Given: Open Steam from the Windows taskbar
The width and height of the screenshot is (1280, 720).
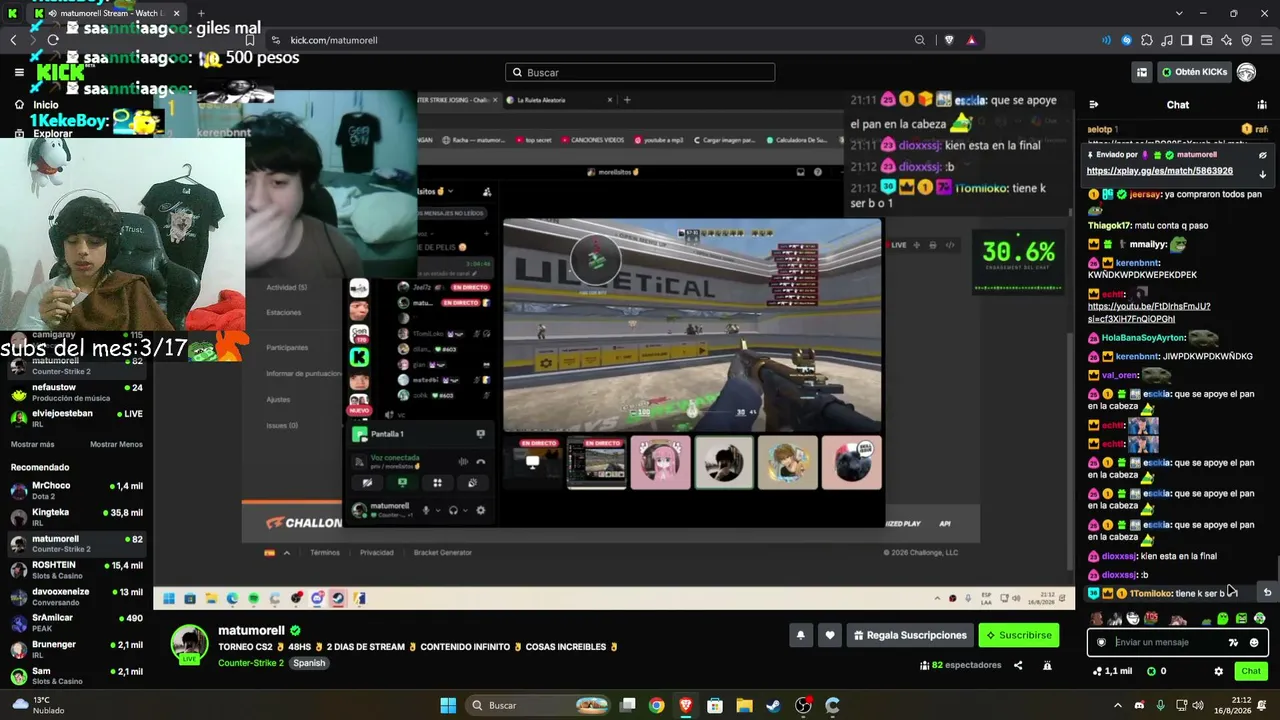Looking at the screenshot, I should 773,705.
